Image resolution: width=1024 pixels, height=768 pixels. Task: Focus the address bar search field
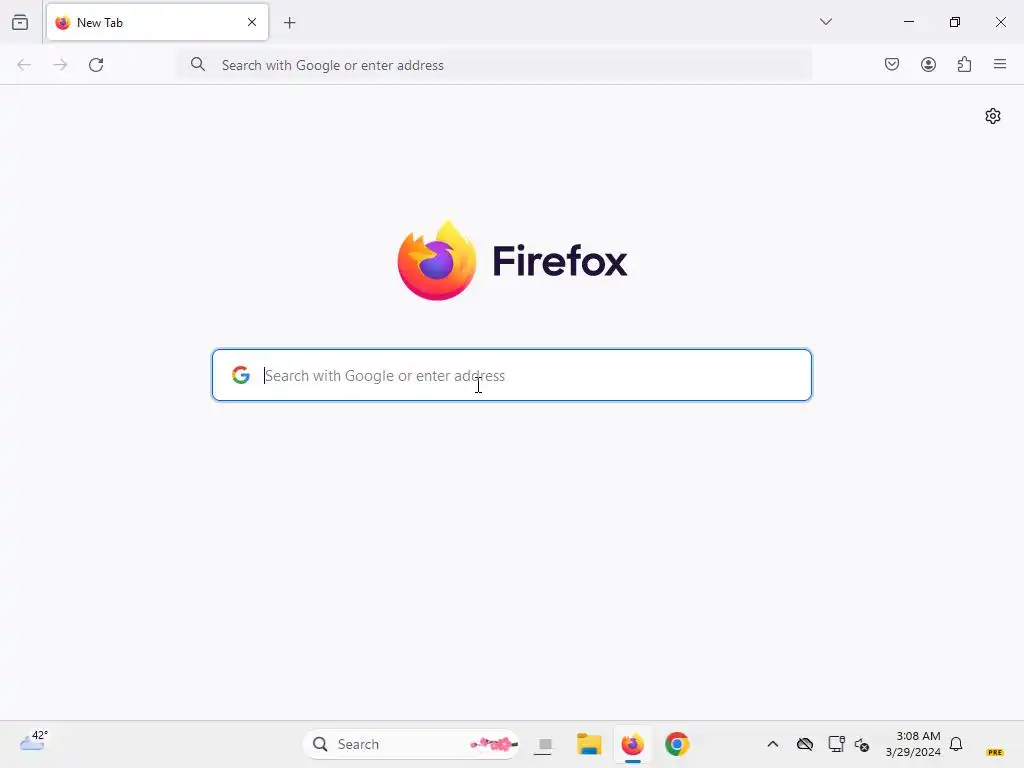494,65
